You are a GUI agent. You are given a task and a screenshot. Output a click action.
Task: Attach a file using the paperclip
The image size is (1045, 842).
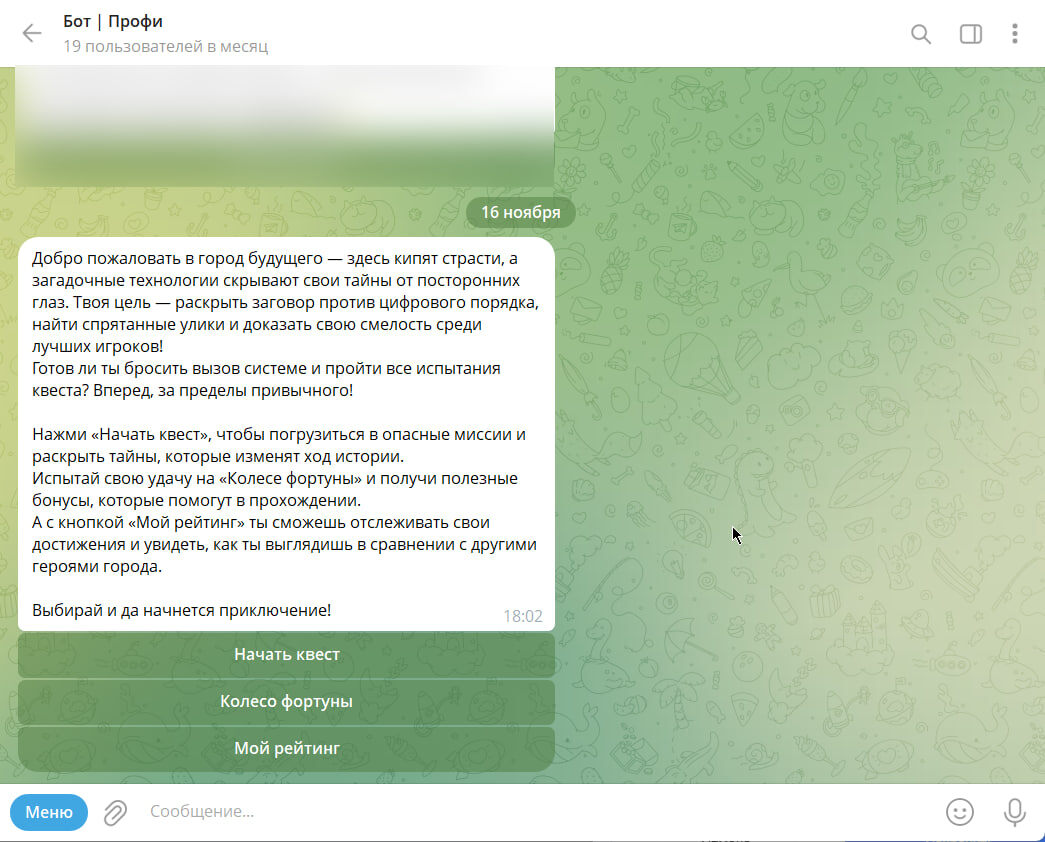[x=114, y=812]
